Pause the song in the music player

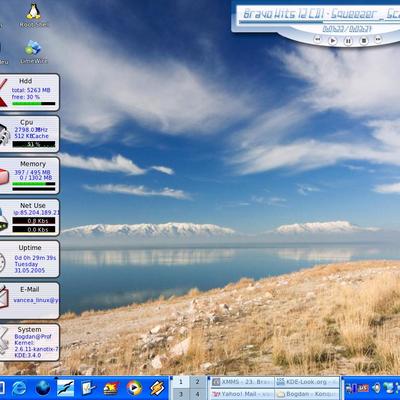coord(348,41)
